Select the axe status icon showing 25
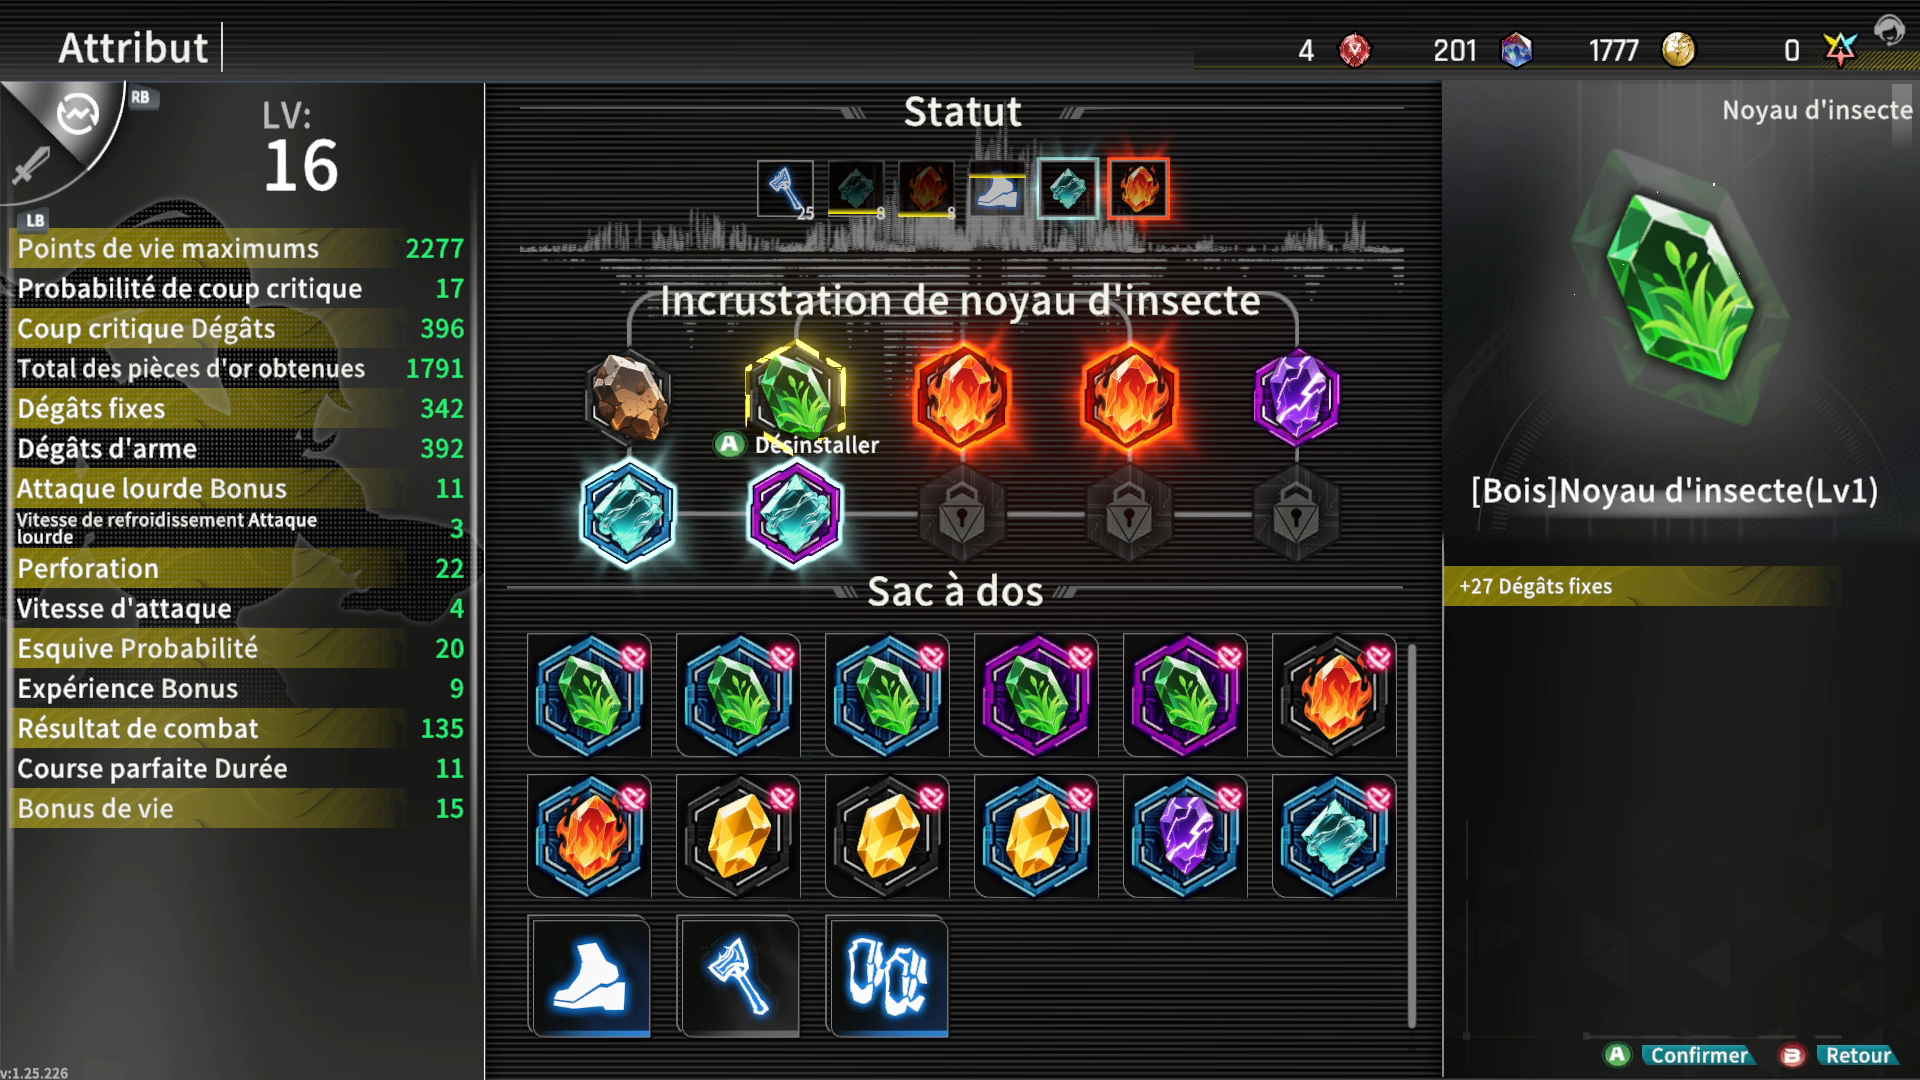Screen dimensions: 1920x1080 click(x=786, y=189)
